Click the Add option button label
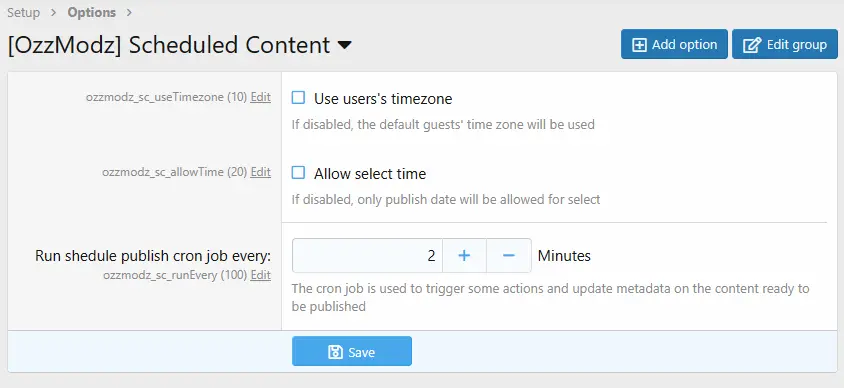 (x=684, y=45)
